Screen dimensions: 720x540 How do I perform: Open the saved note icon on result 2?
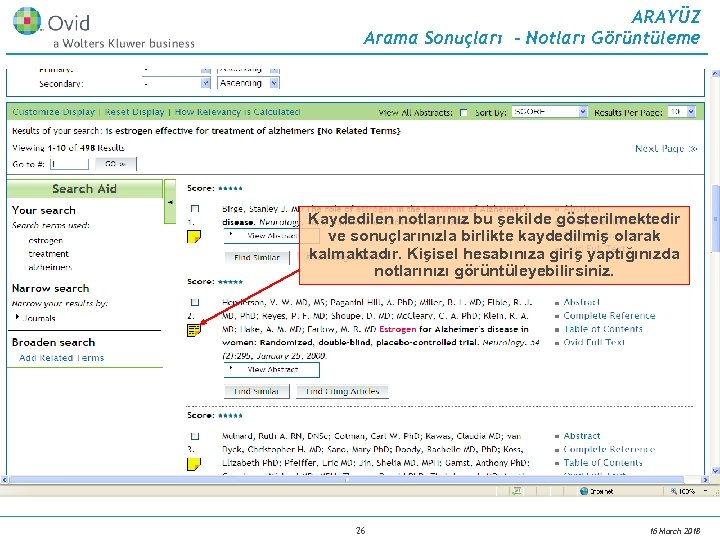[194, 330]
